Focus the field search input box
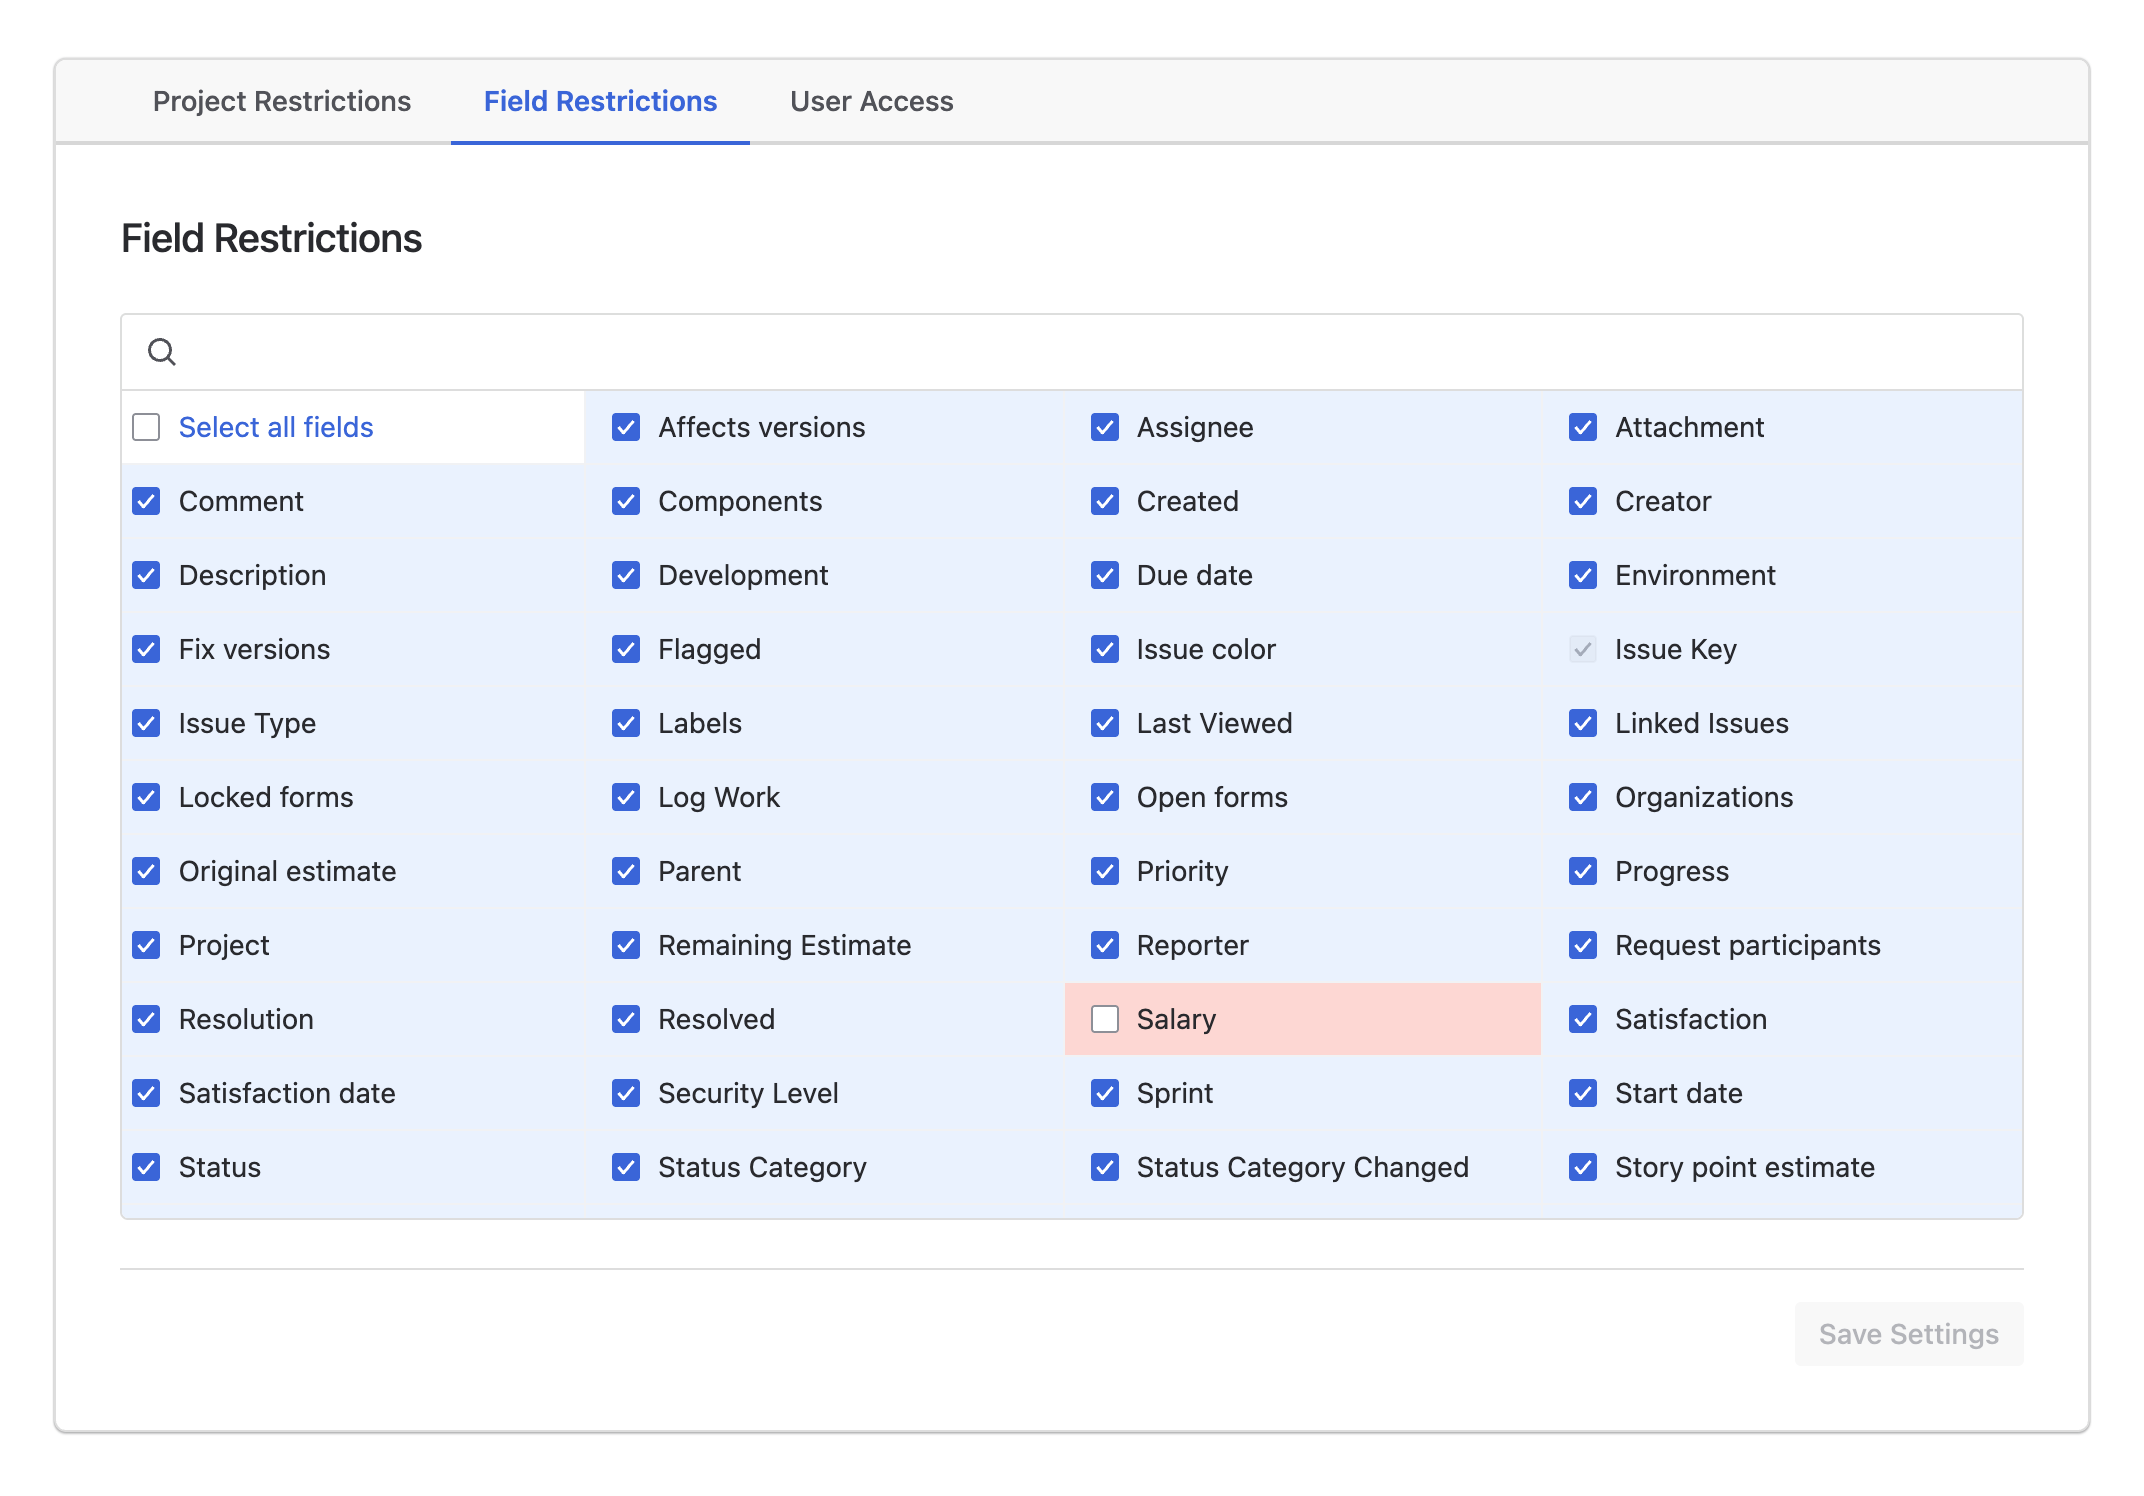 click(1072, 352)
